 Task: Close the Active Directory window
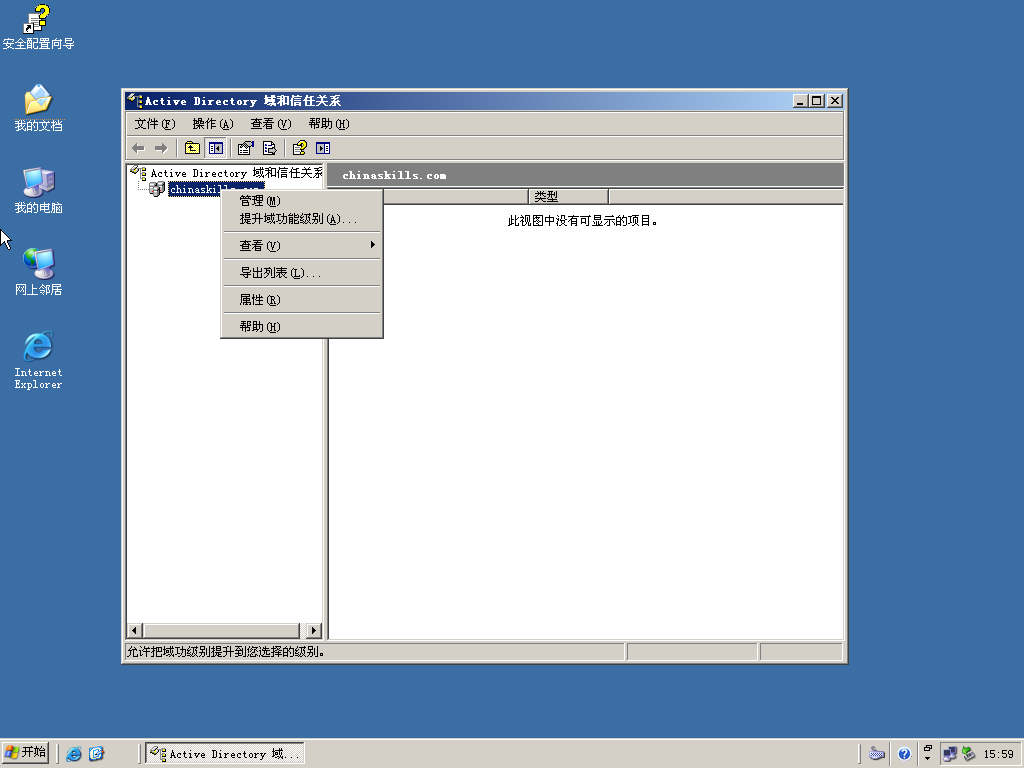point(835,101)
